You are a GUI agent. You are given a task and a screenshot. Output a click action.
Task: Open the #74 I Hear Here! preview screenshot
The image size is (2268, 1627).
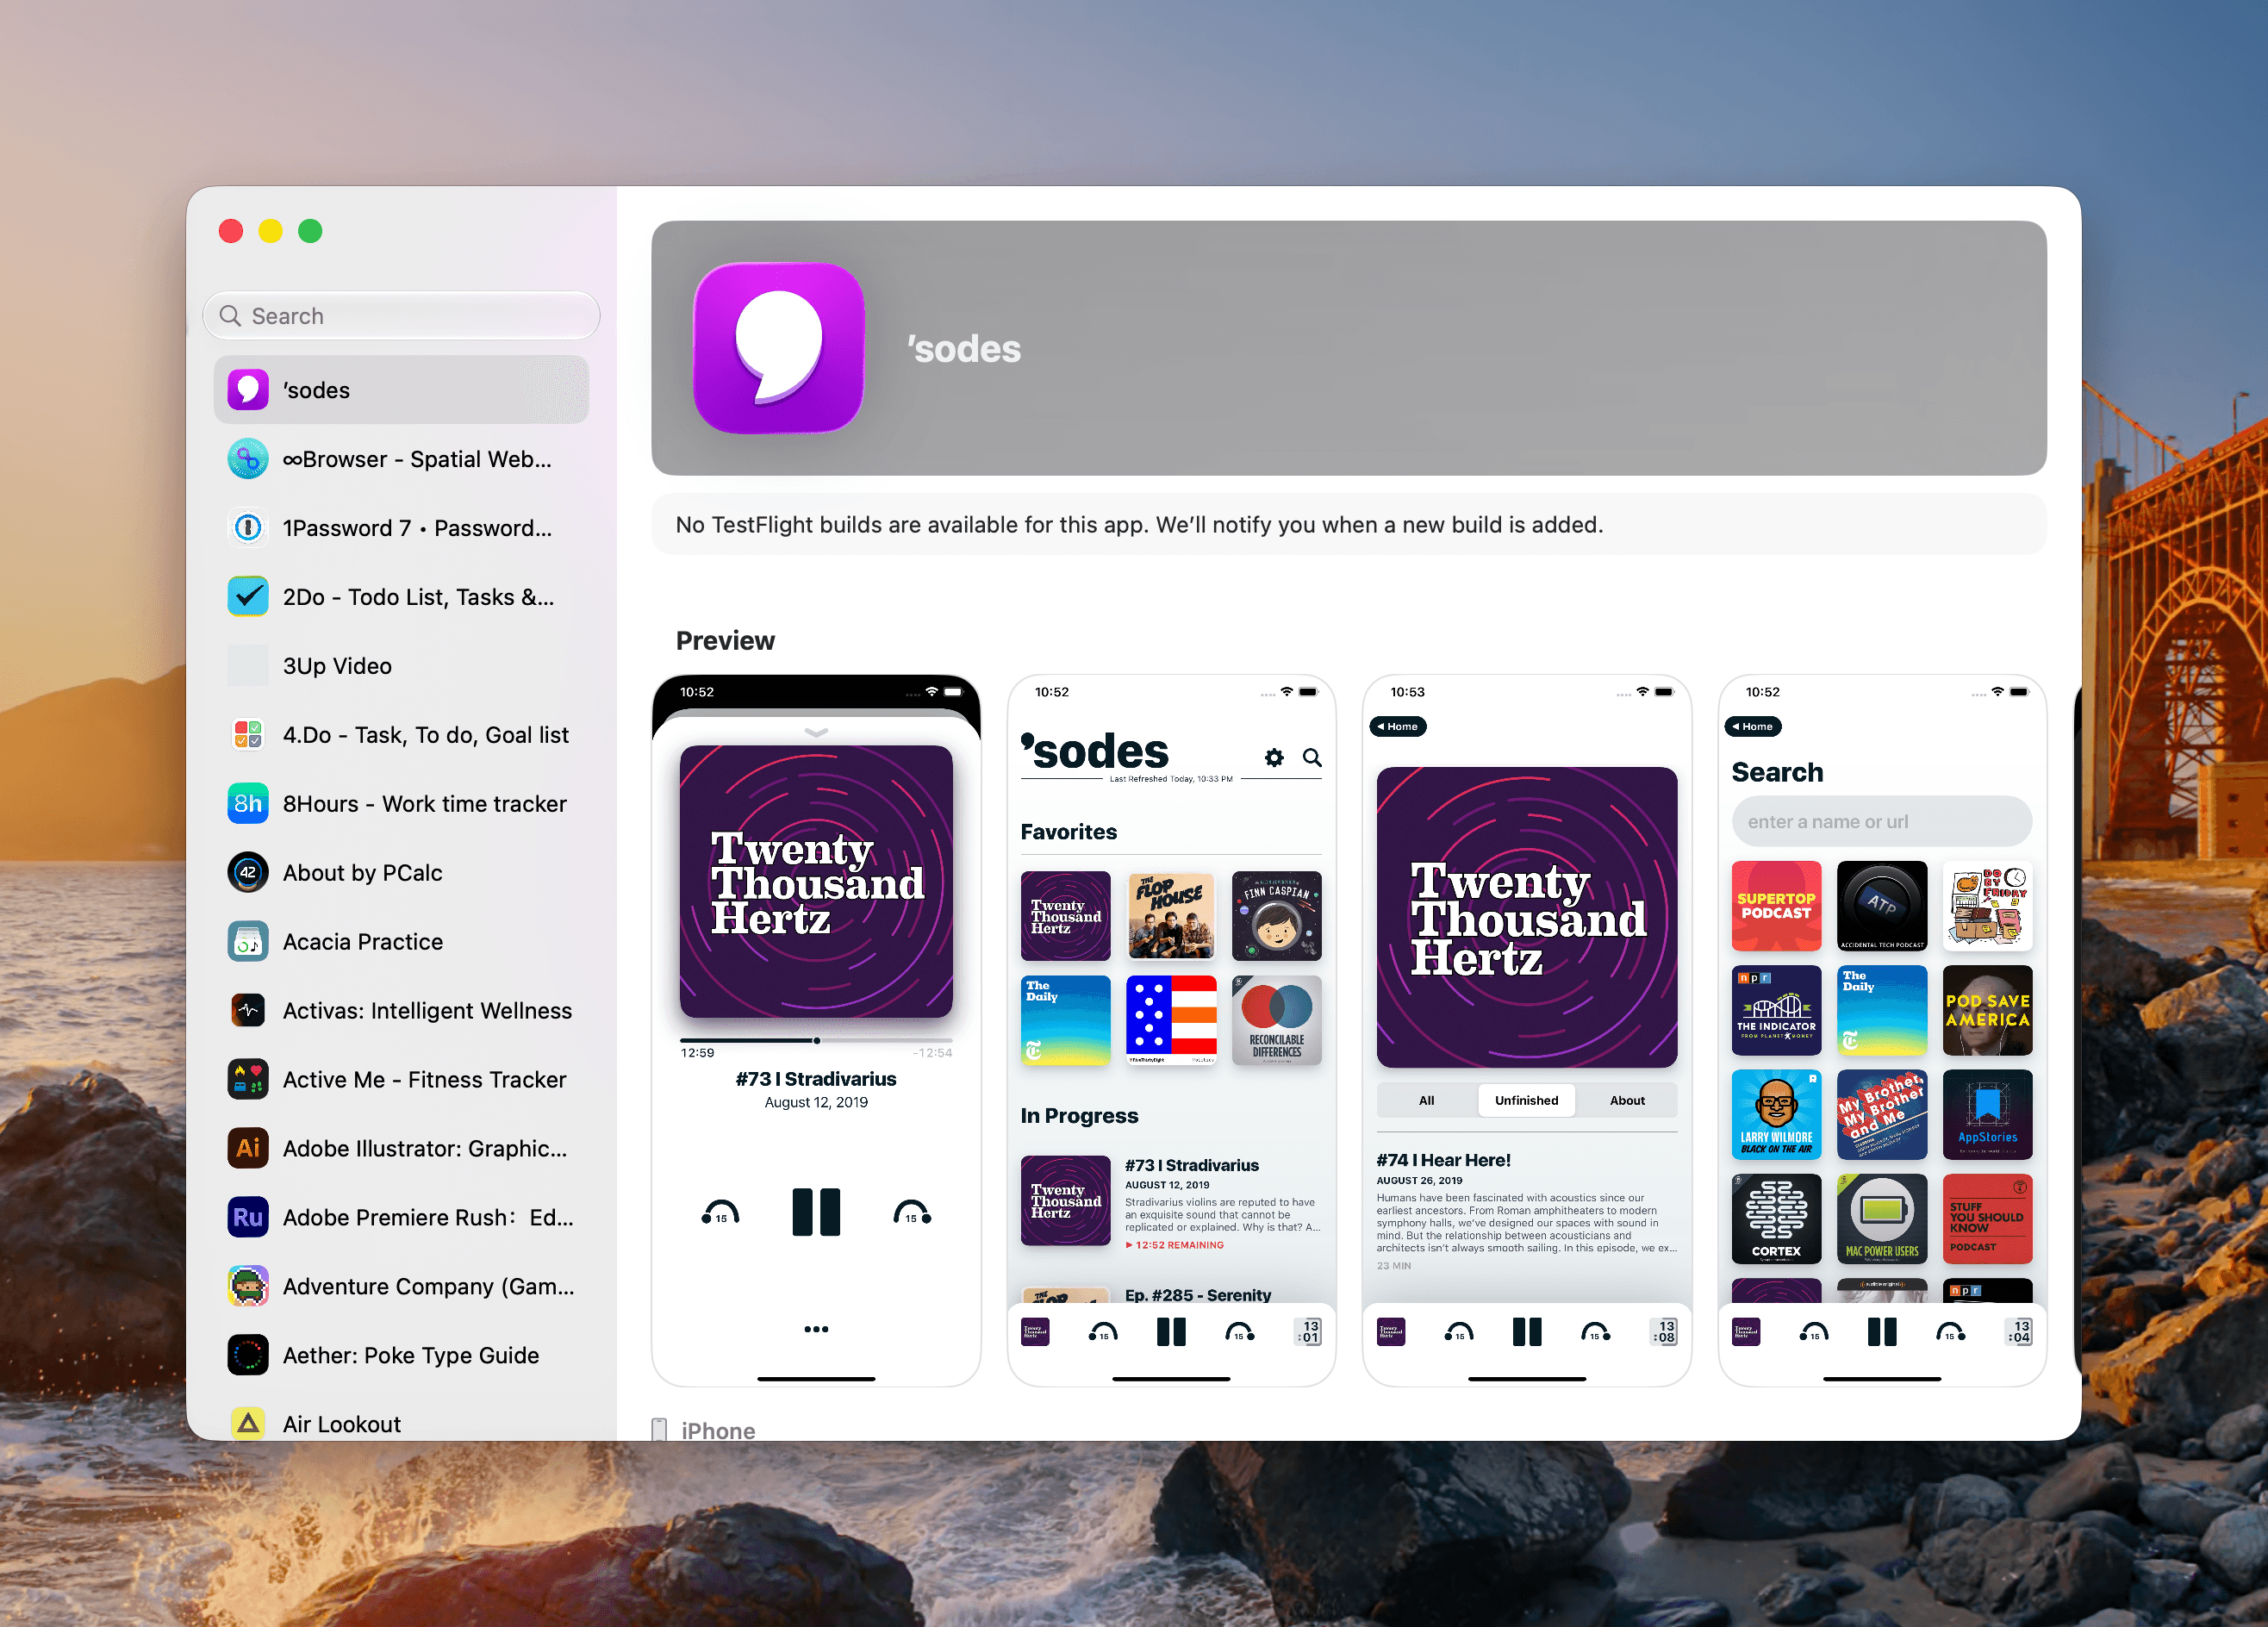1527,1031
